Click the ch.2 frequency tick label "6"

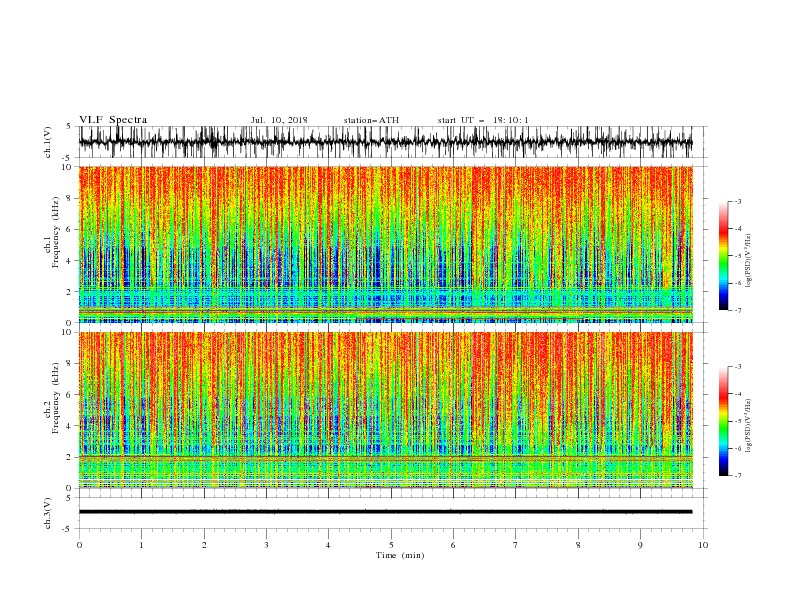tap(71, 395)
